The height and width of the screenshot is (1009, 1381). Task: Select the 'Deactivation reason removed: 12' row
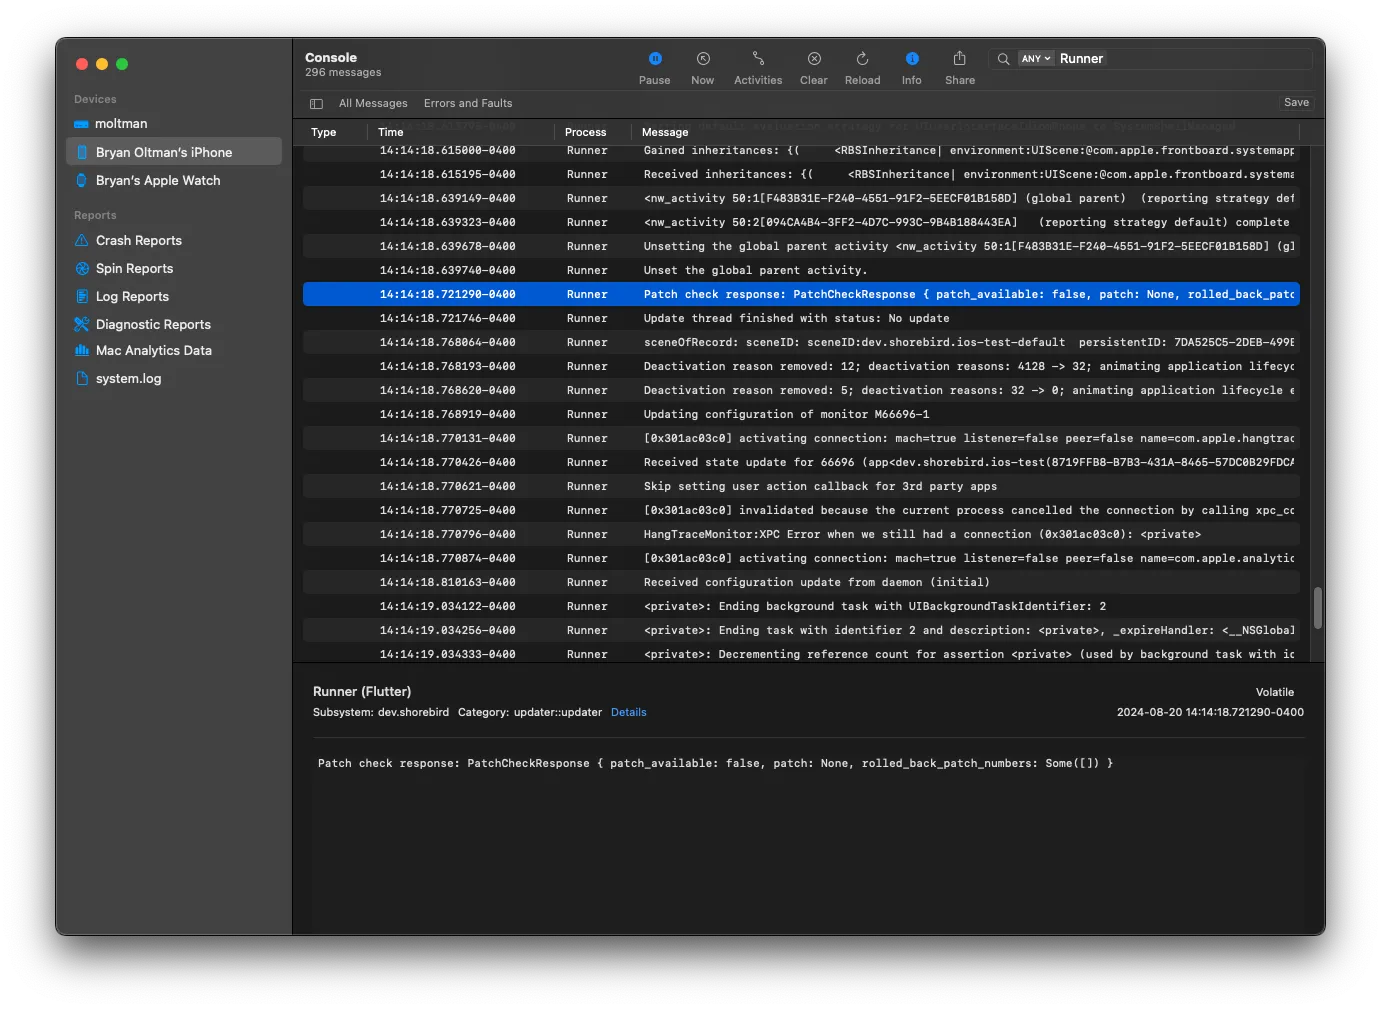tap(801, 366)
